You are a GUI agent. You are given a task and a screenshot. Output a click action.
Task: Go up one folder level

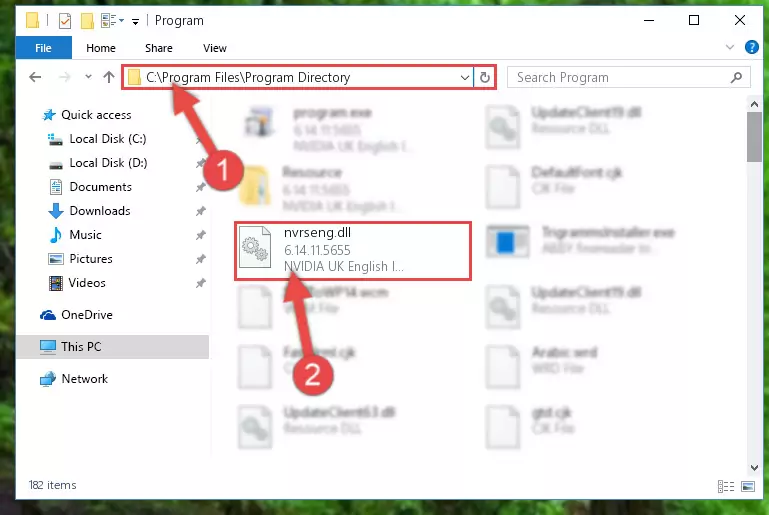(109, 77)
